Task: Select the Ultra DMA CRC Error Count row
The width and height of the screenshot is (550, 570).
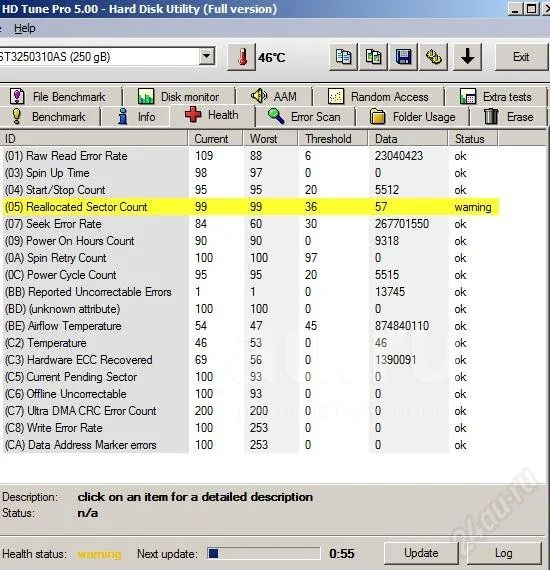Action: coord(251,411)
